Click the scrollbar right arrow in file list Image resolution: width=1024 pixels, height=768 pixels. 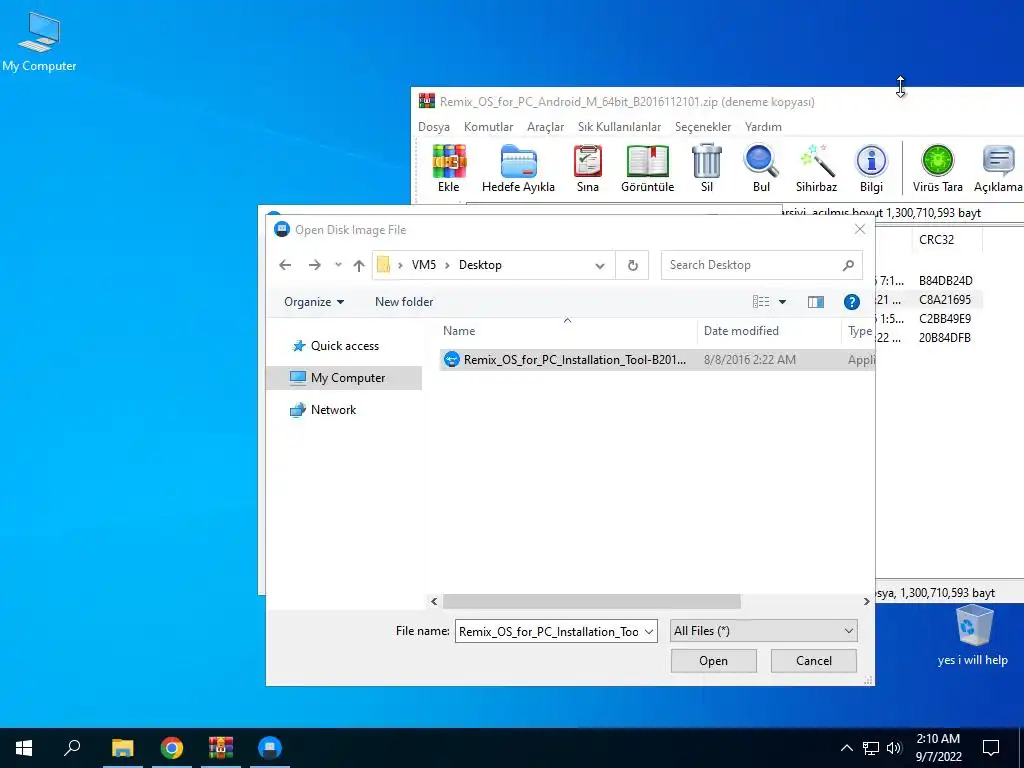click(x=867, y=601)
